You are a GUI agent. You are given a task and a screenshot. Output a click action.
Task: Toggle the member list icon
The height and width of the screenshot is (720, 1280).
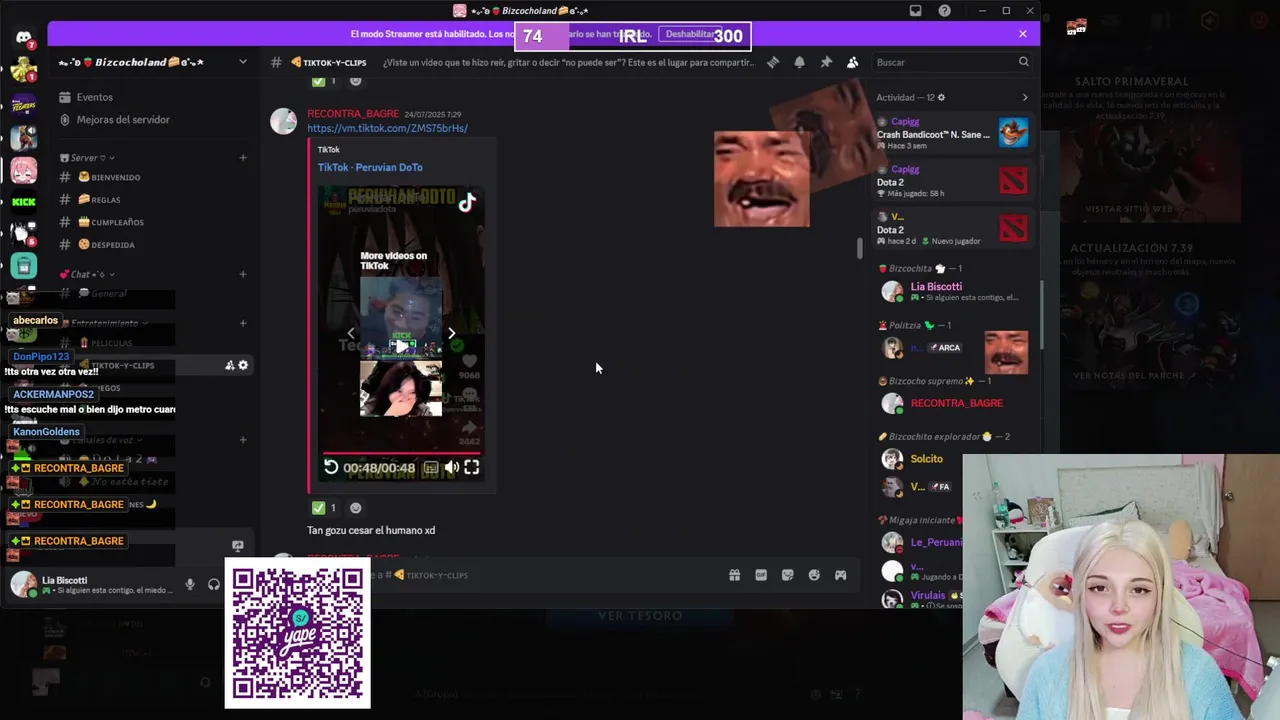[852, 62]
